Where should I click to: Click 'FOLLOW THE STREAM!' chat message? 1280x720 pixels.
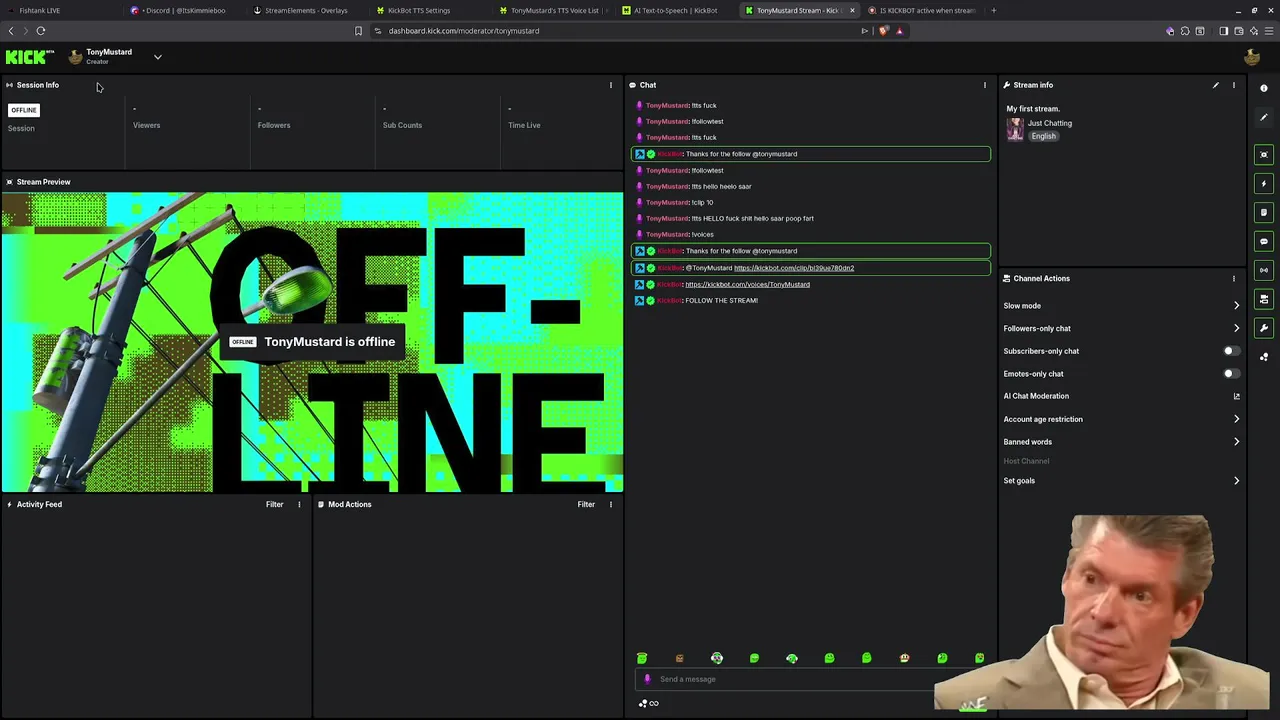(x=721, y=300)
